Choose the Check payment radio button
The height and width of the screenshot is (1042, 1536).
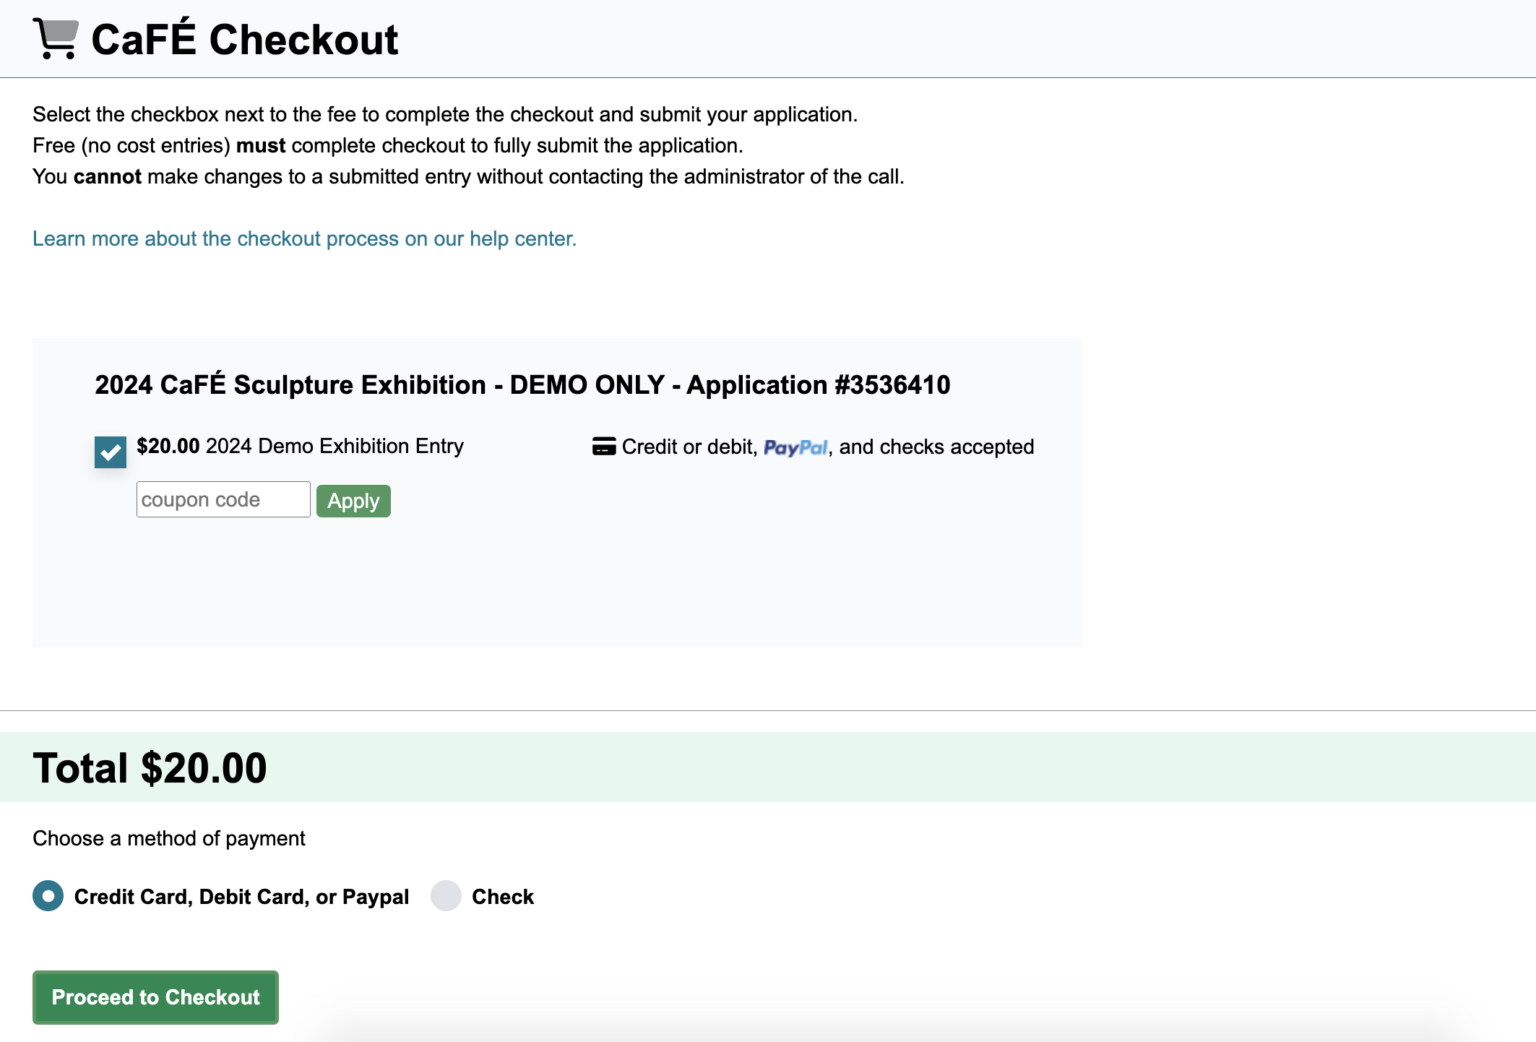446,896
